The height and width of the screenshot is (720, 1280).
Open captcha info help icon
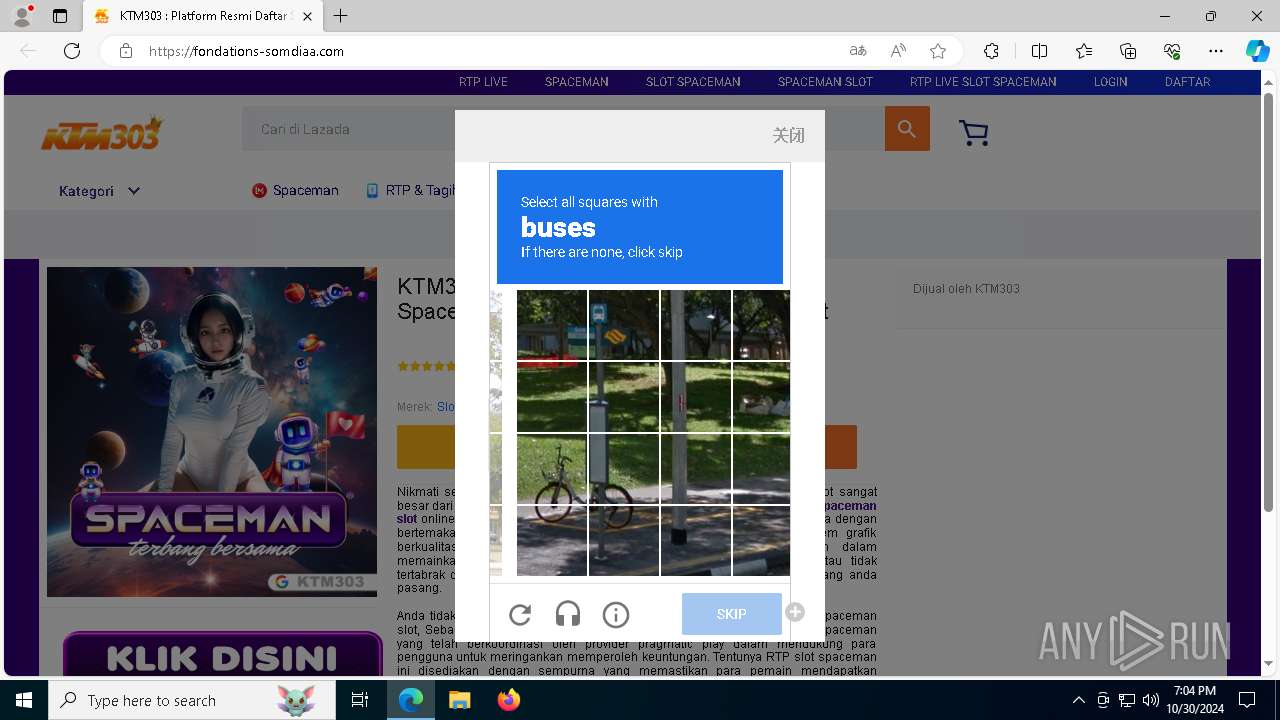coord(616,615)
